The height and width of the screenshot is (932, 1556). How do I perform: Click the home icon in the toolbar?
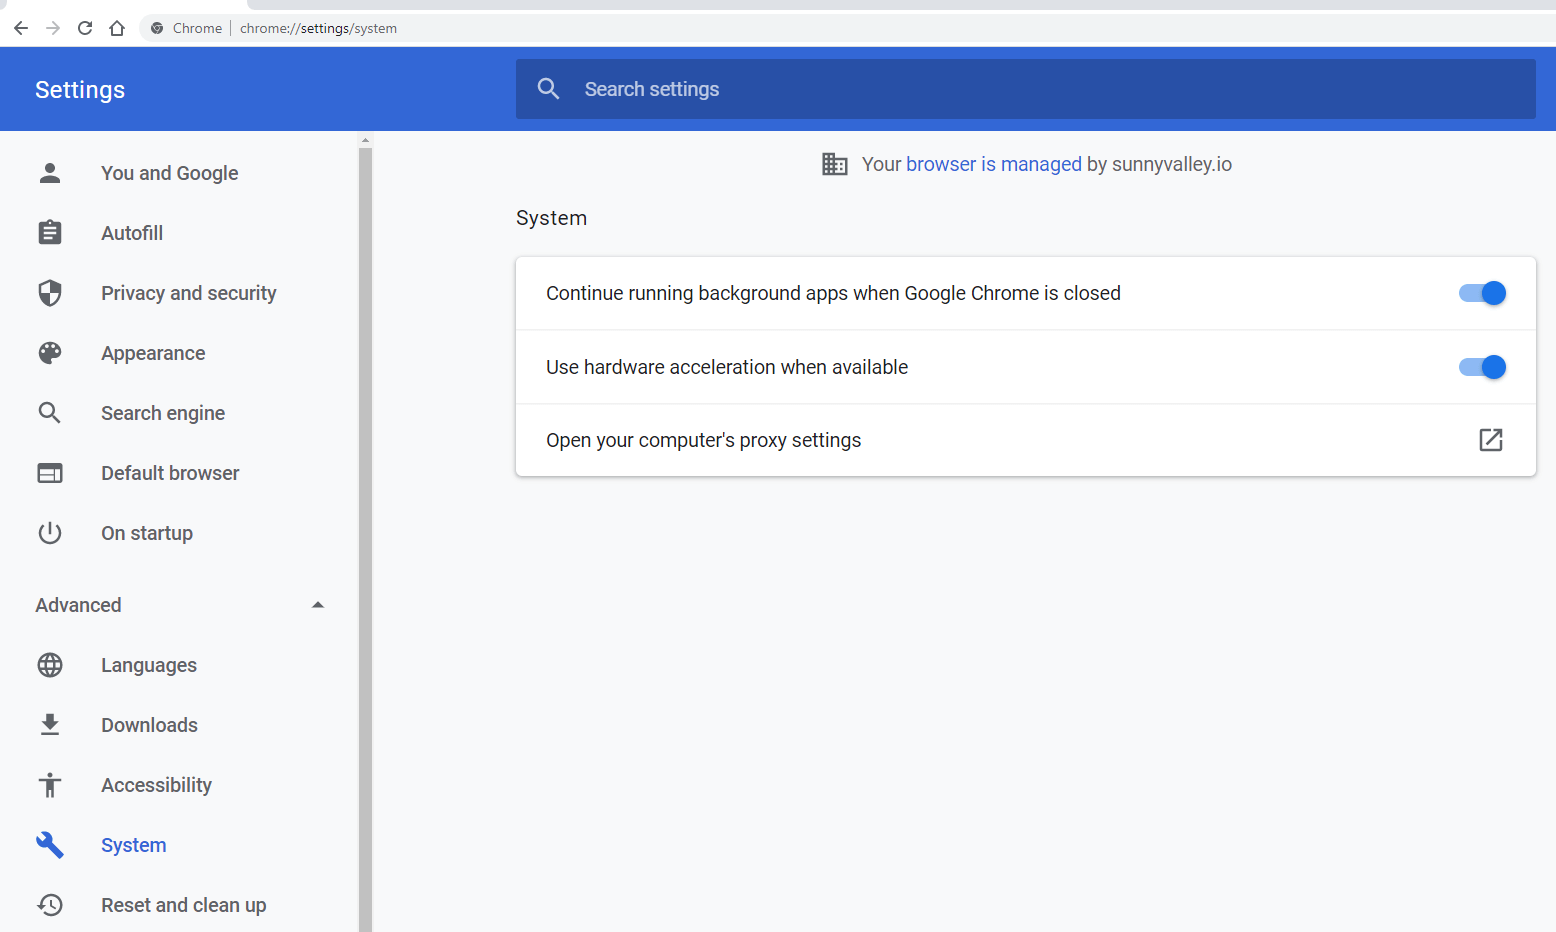tap(117, 28)
